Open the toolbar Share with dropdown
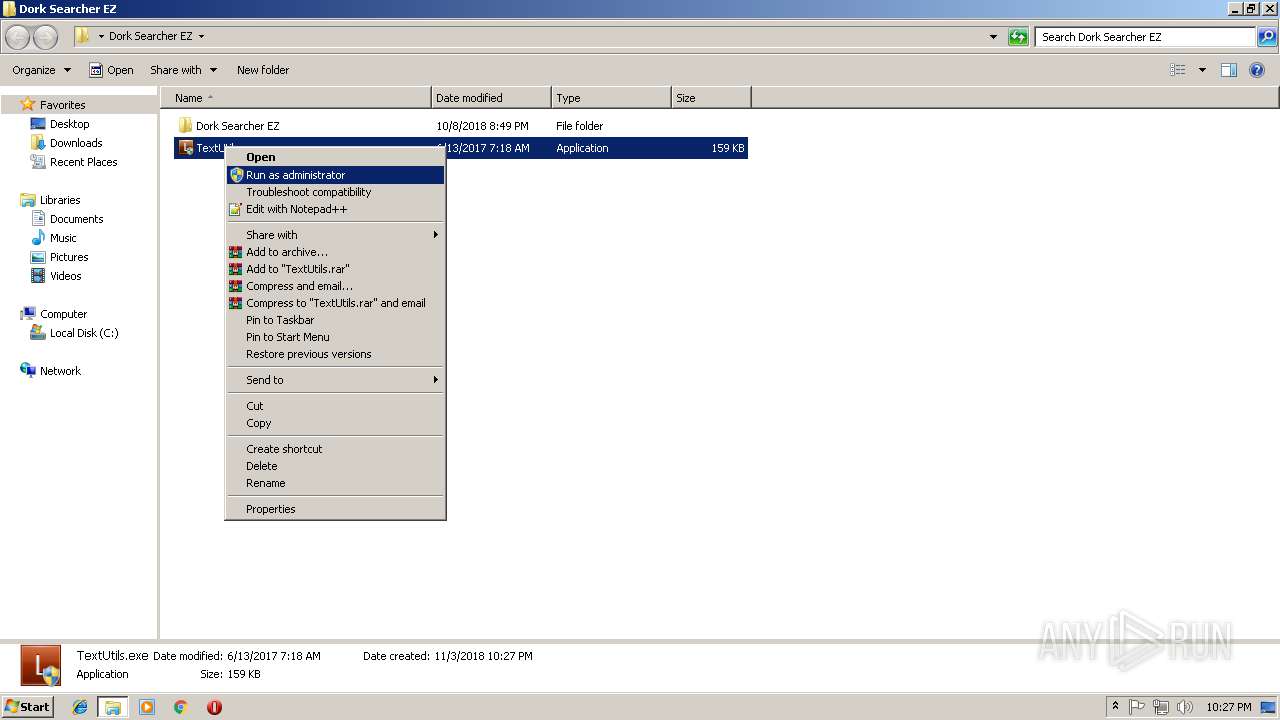Image resolution: width=1280 pixels, height=720 pixels. tap(183, 70)
